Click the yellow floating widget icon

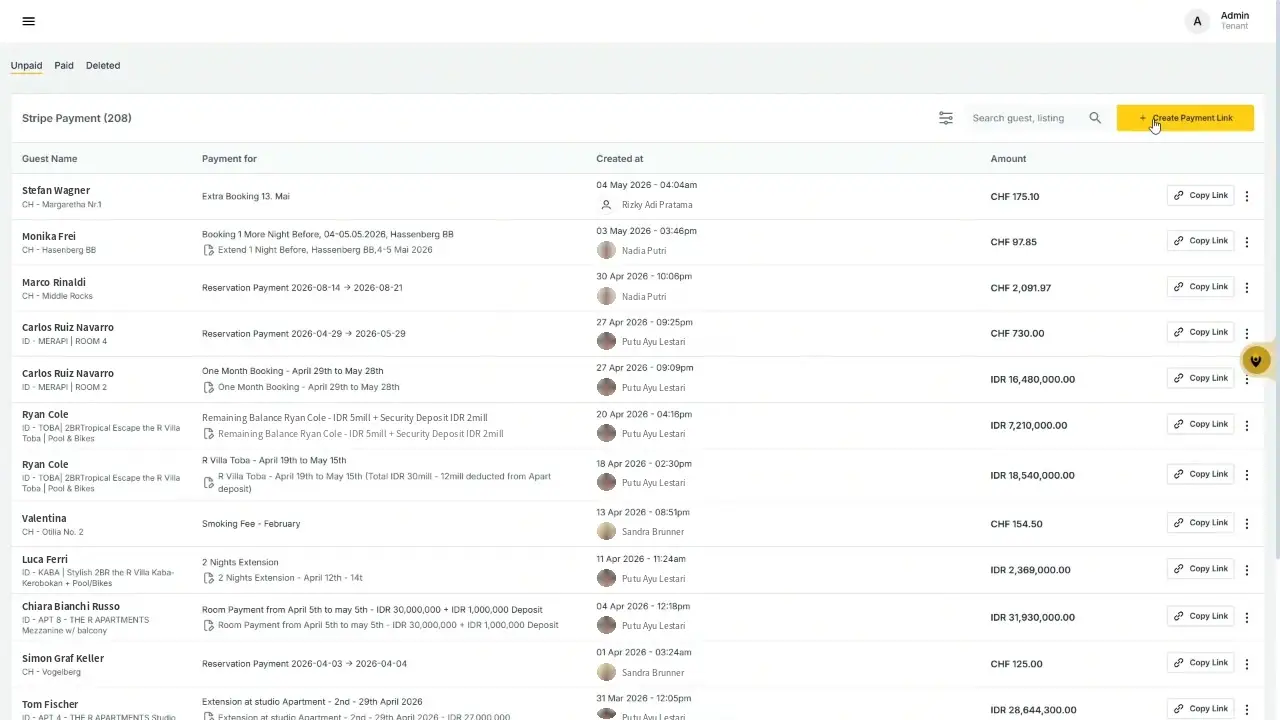1256,360
